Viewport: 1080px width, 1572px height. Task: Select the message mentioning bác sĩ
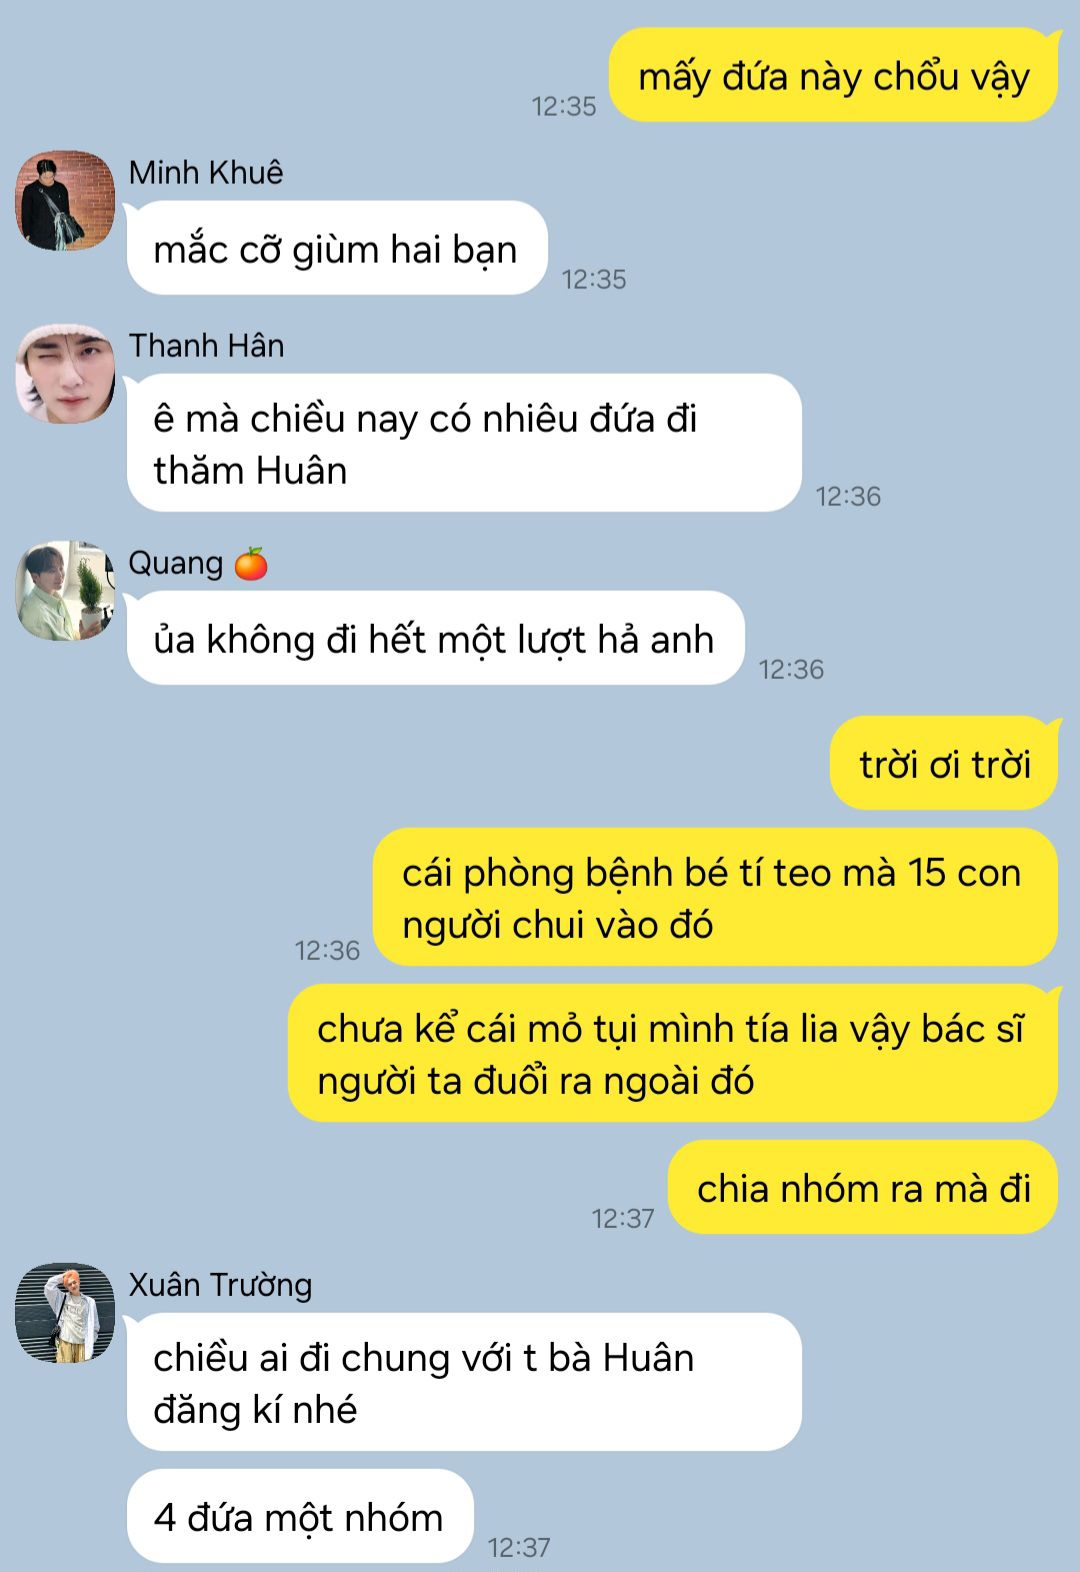pyautogui.click(x=673, y=1053)
